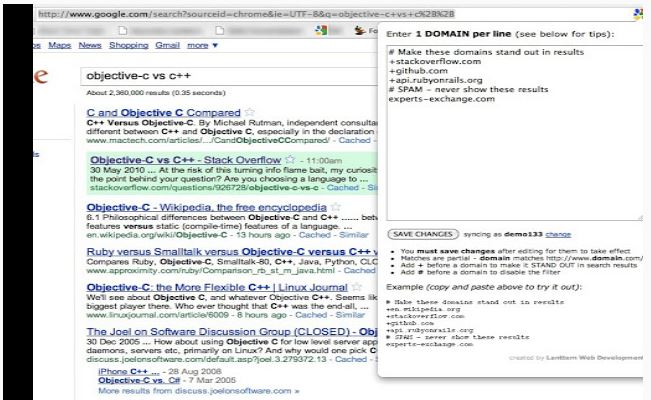Click the bird bookmark icon

point(360,30)
